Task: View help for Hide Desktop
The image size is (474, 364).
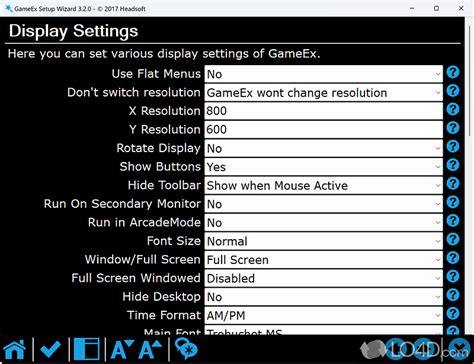Action: (x=453, y=295)
